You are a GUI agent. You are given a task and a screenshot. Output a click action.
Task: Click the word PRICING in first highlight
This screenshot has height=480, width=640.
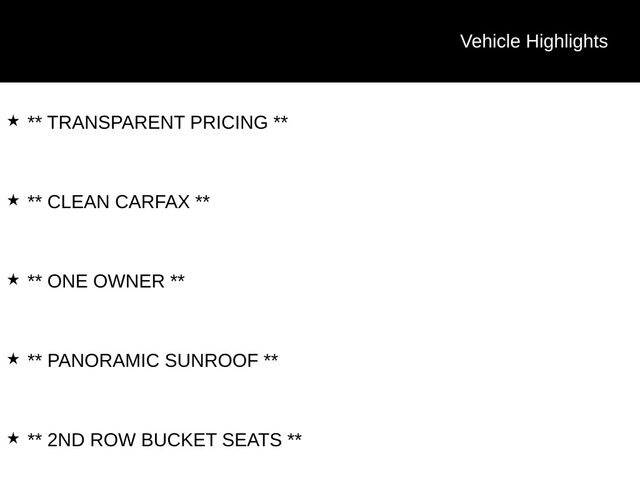click(x=229, y=122)
